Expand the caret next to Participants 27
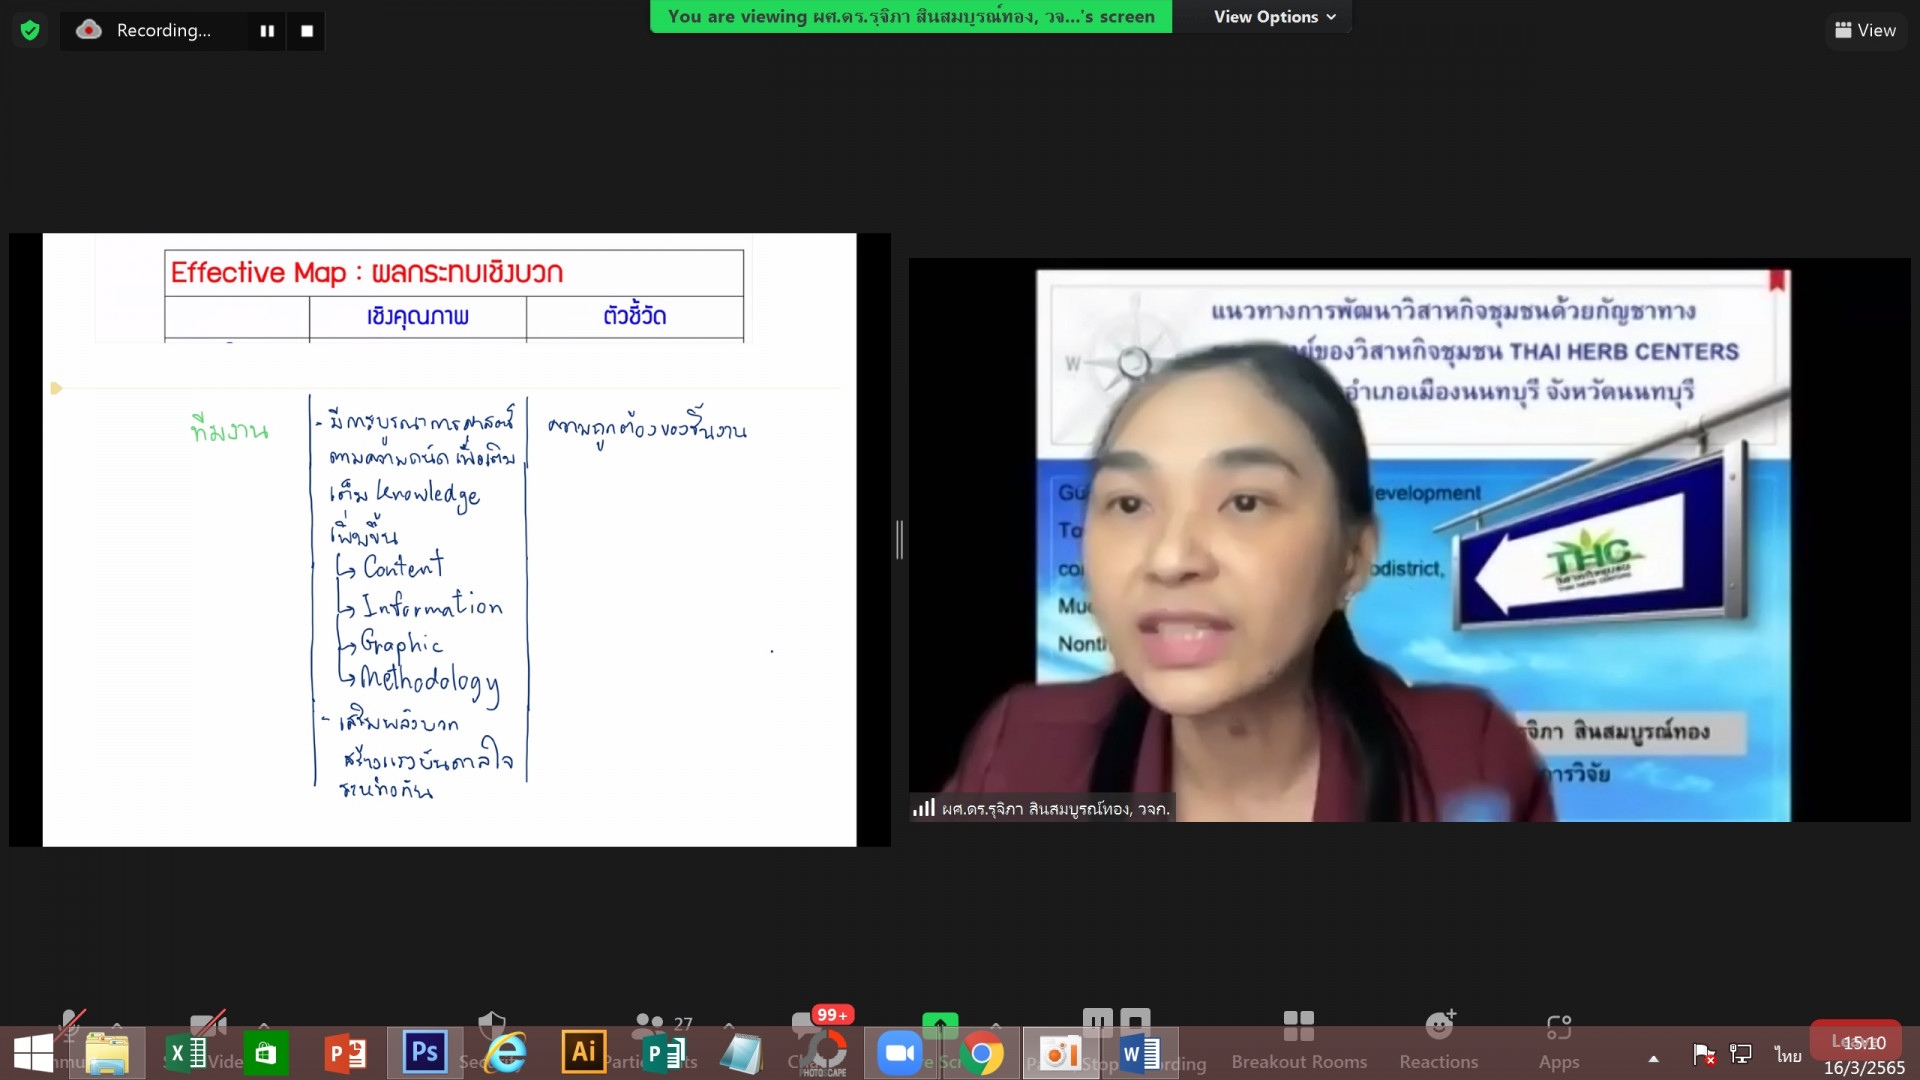This screenshot has height=1080, width=1920. click(728, 1025)
